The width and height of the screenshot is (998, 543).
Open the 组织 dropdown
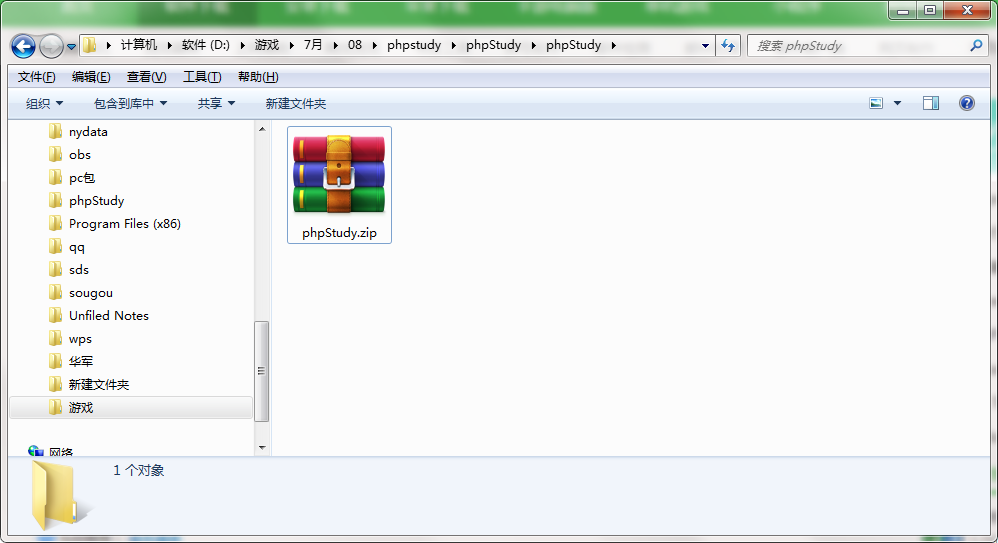[x=44, y=103]
